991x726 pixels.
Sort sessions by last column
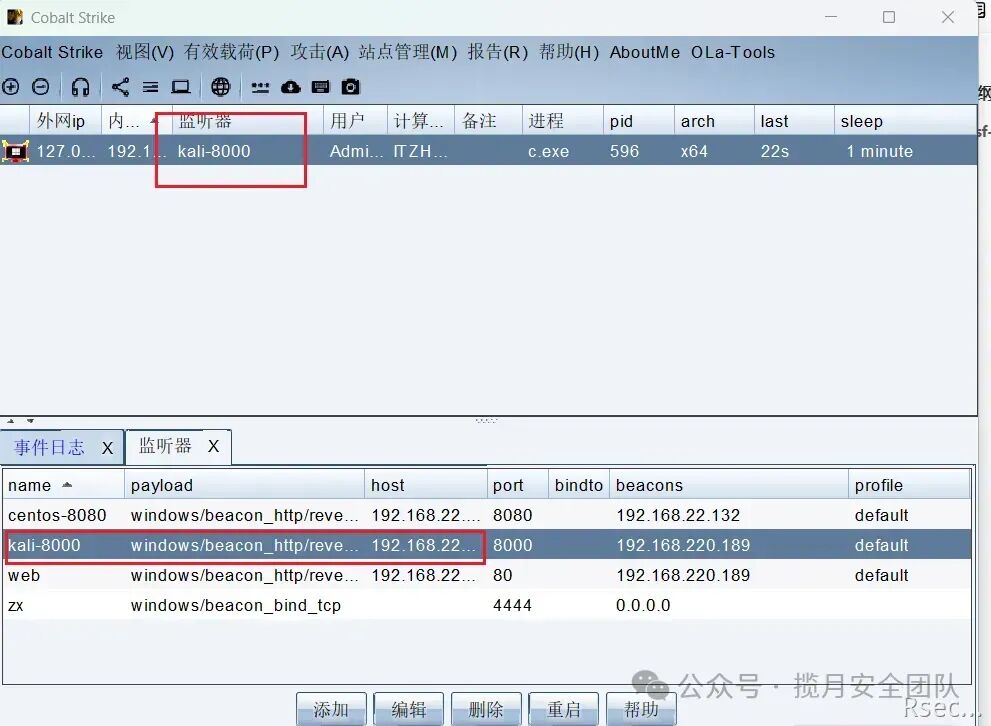pos(794,121)
